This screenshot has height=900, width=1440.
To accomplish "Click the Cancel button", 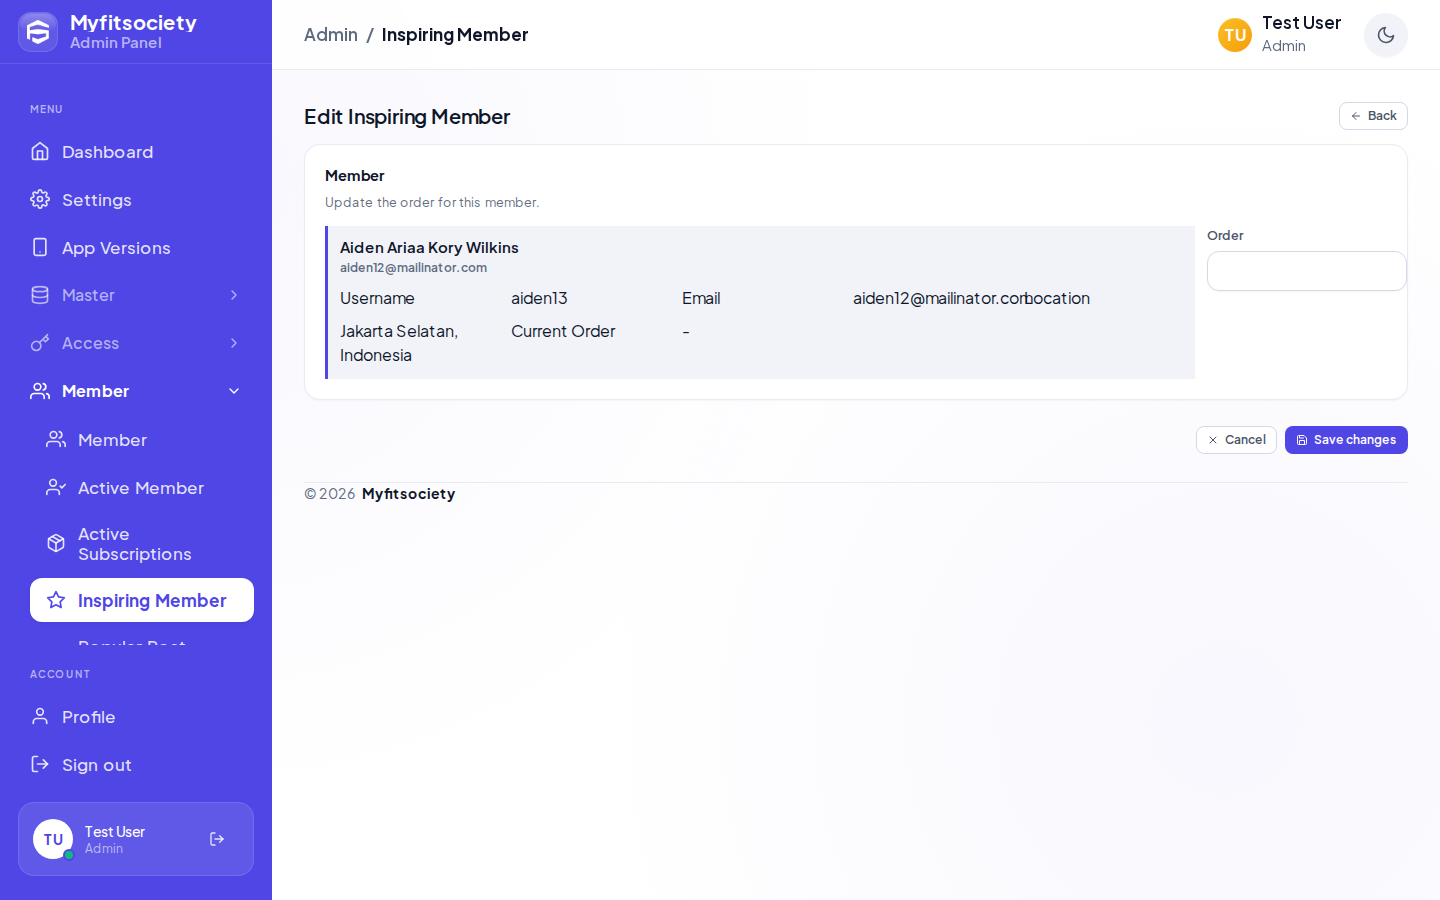I will 1236,440.
